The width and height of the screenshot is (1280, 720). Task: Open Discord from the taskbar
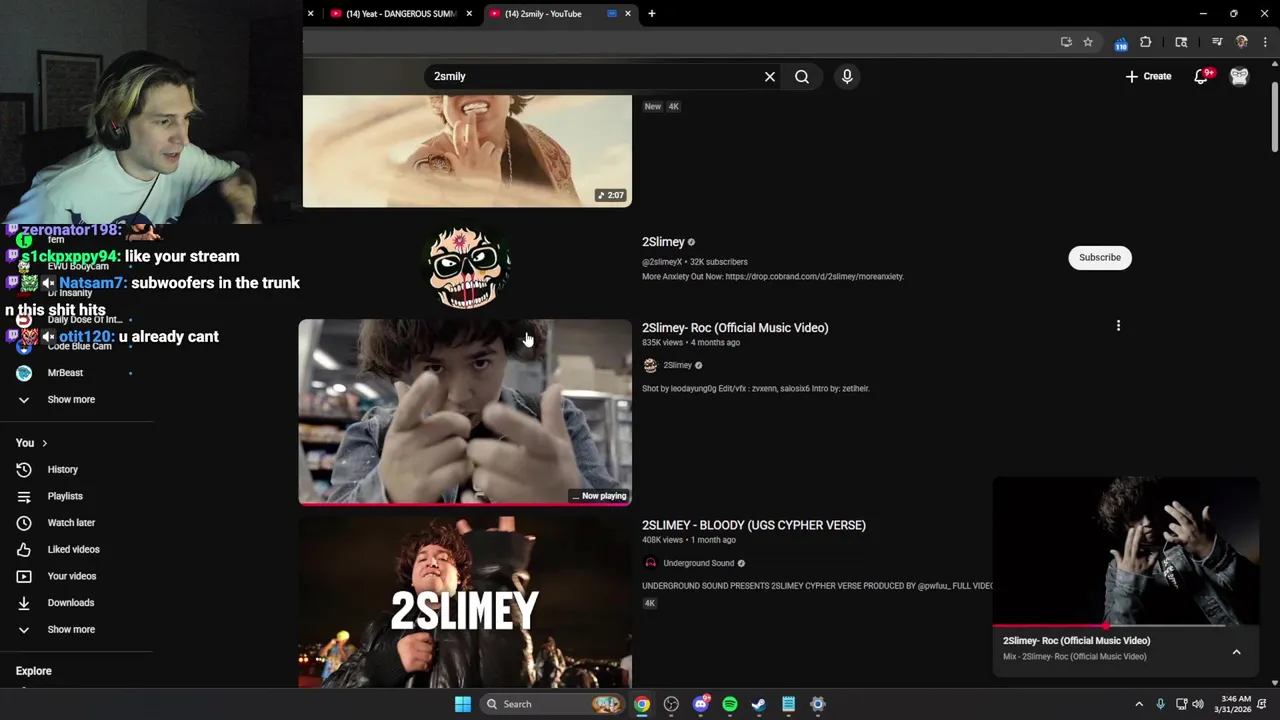click(x=701, y=704)
